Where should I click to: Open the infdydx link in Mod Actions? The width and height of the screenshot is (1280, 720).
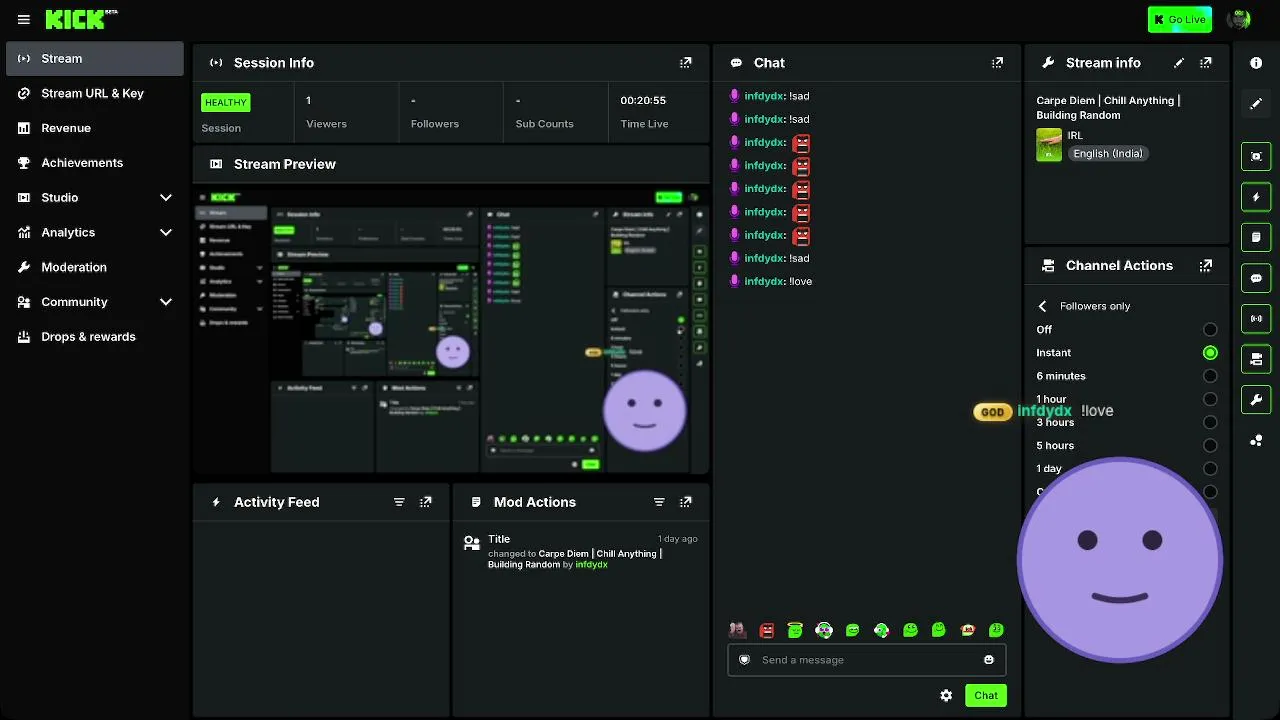pos(591,565)
